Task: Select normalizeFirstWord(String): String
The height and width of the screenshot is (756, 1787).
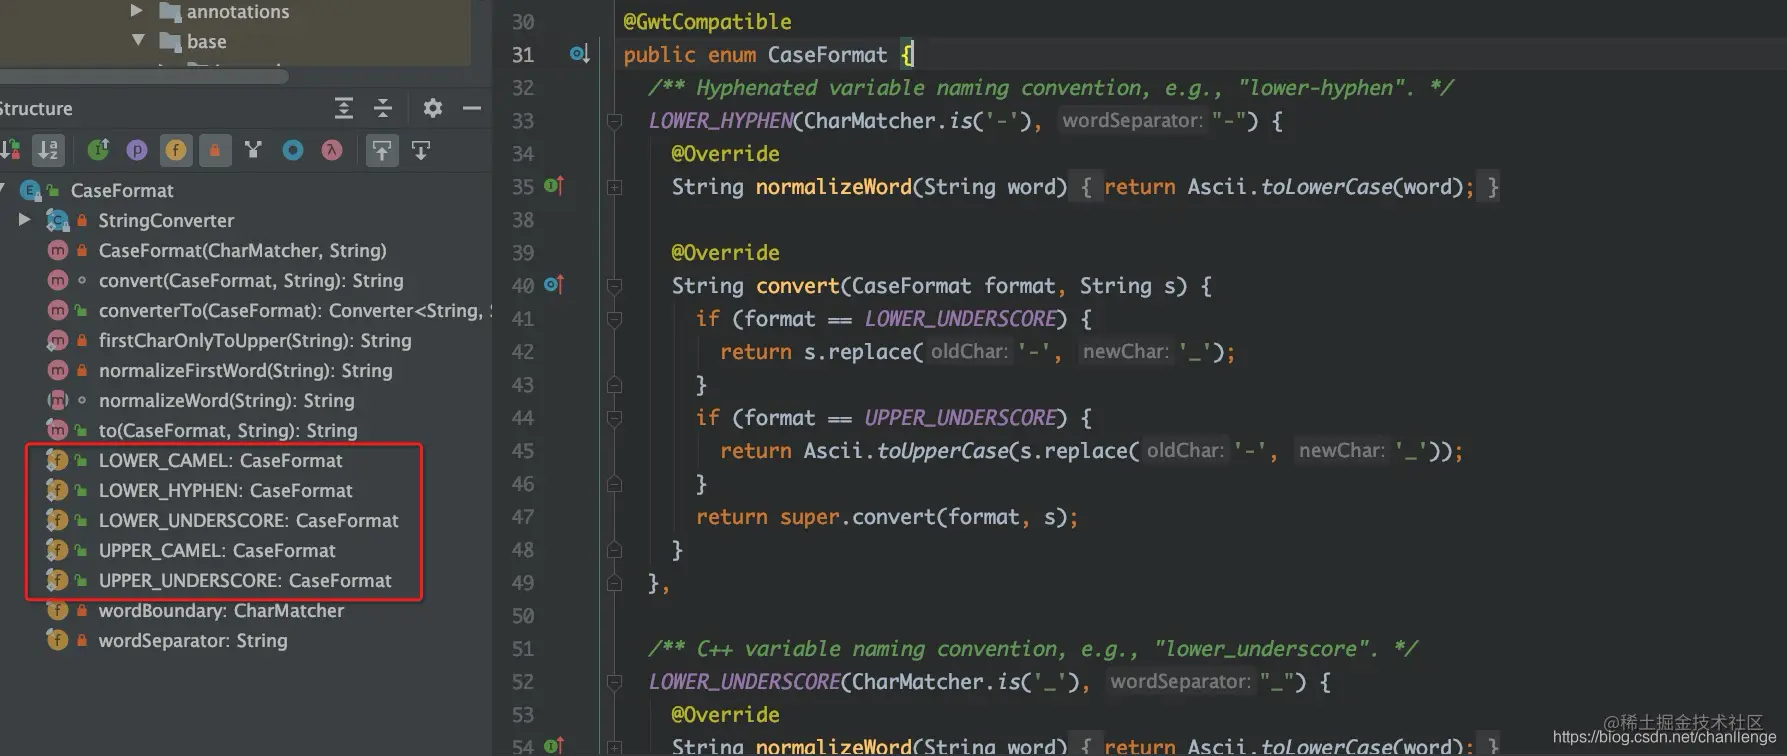Action: pyautogui.click(x=245, y=370)
